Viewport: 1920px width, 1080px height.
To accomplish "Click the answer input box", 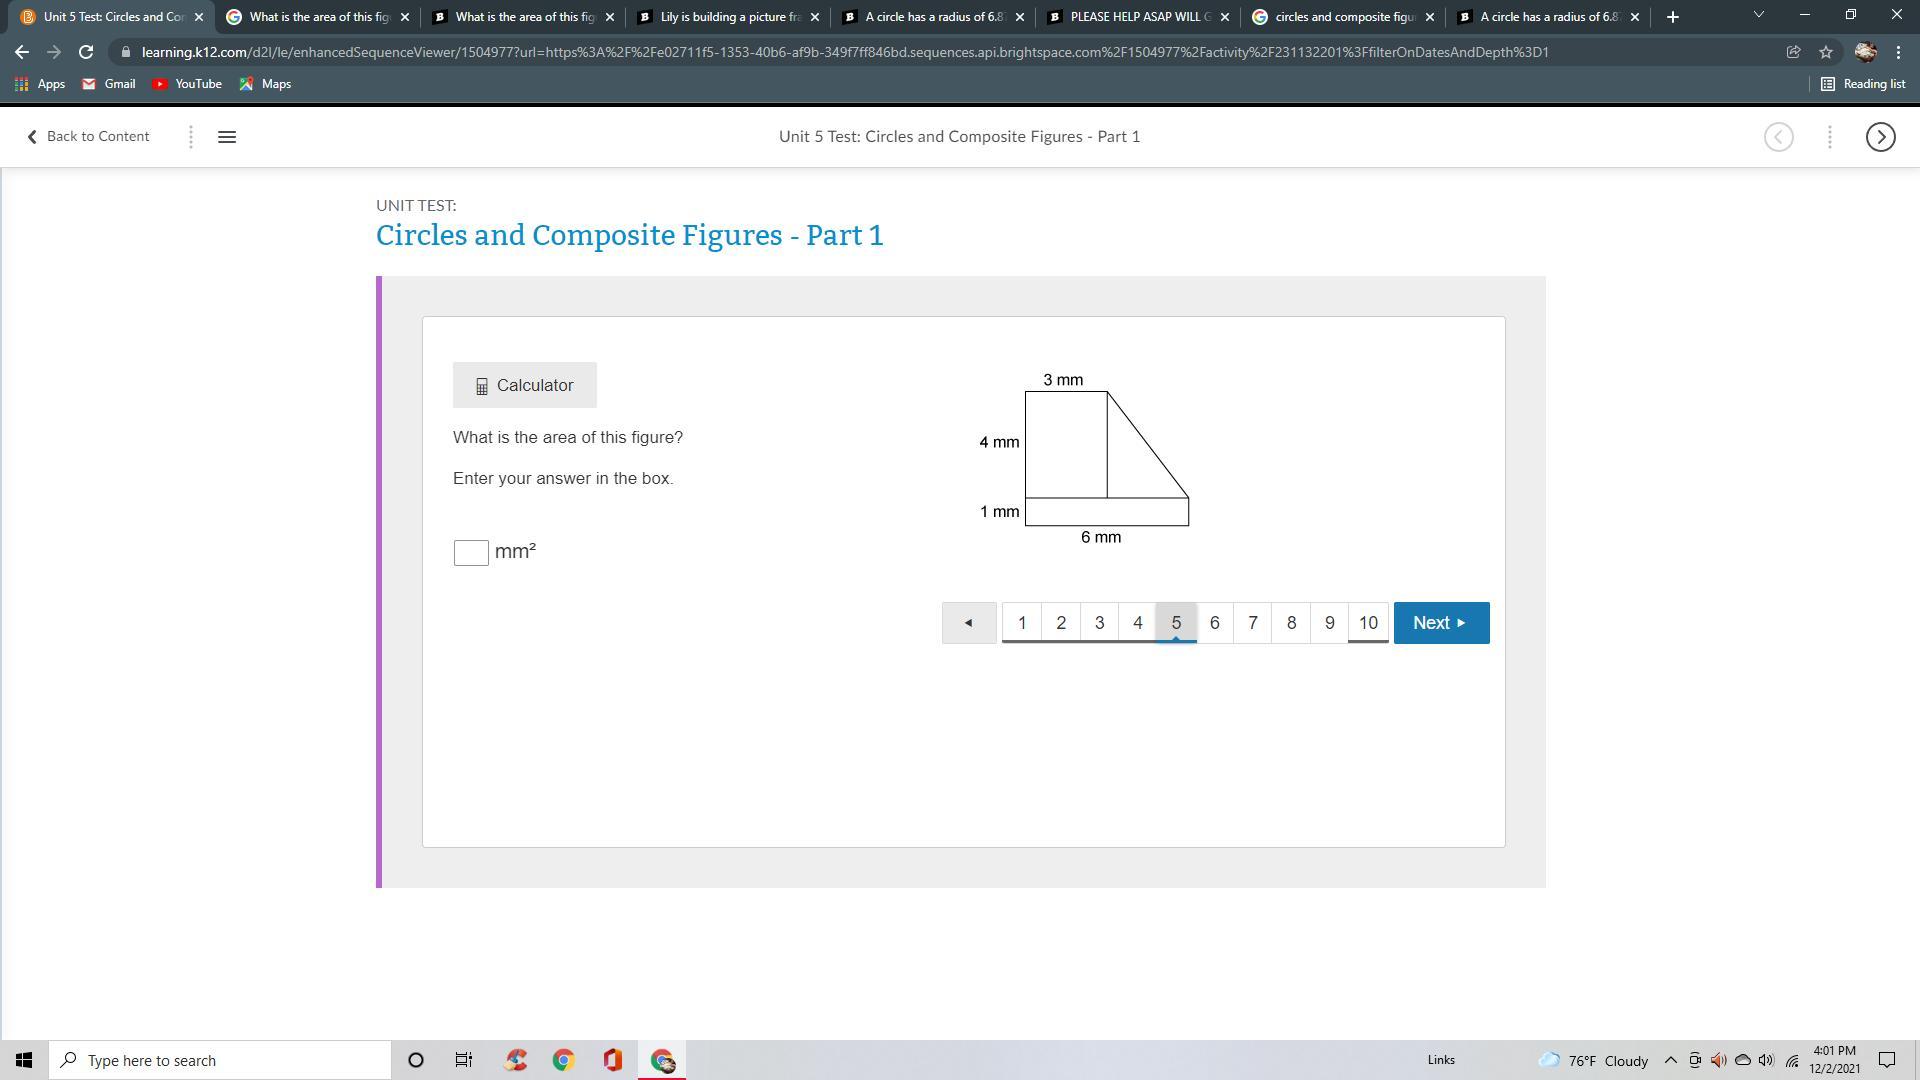I will (x=471, y=553).
